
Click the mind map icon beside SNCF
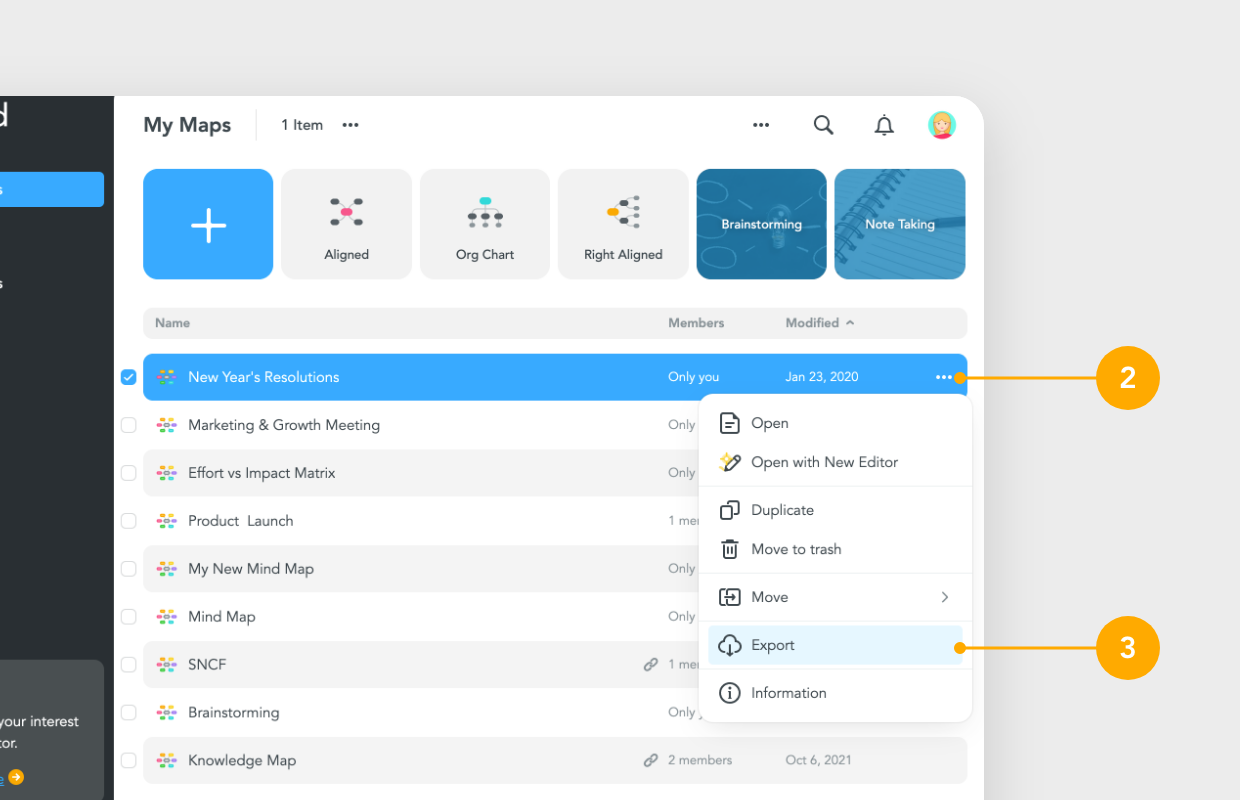tap(166, 664)
